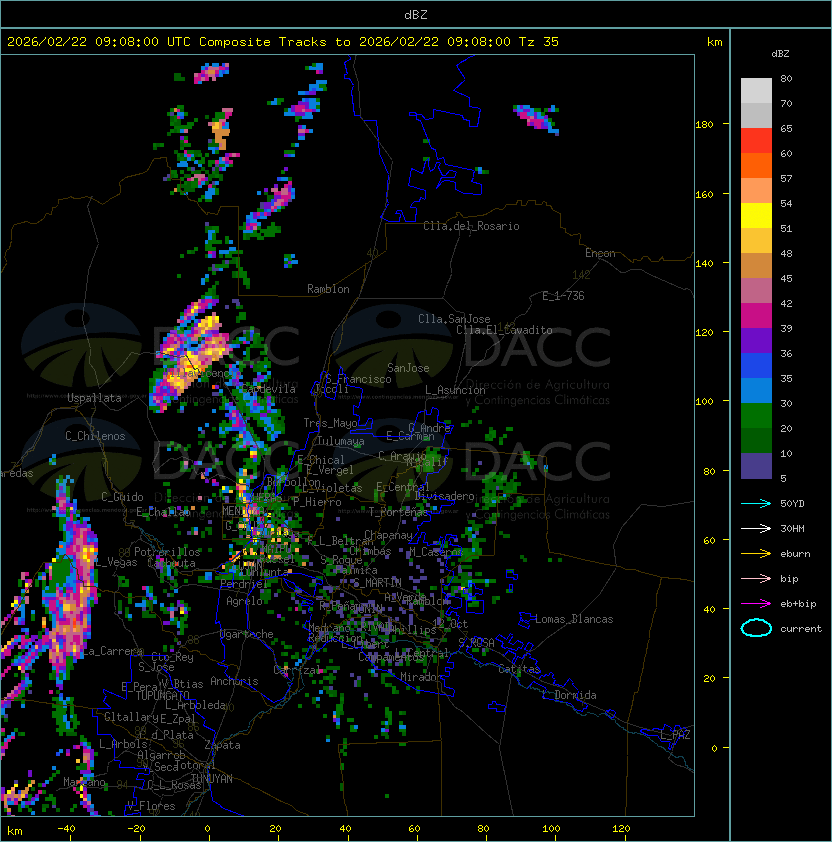Click the 'Zapata' map label
The height and width of the screenshot is (842, 832).
pyautogui.click(x=222, y=745)
